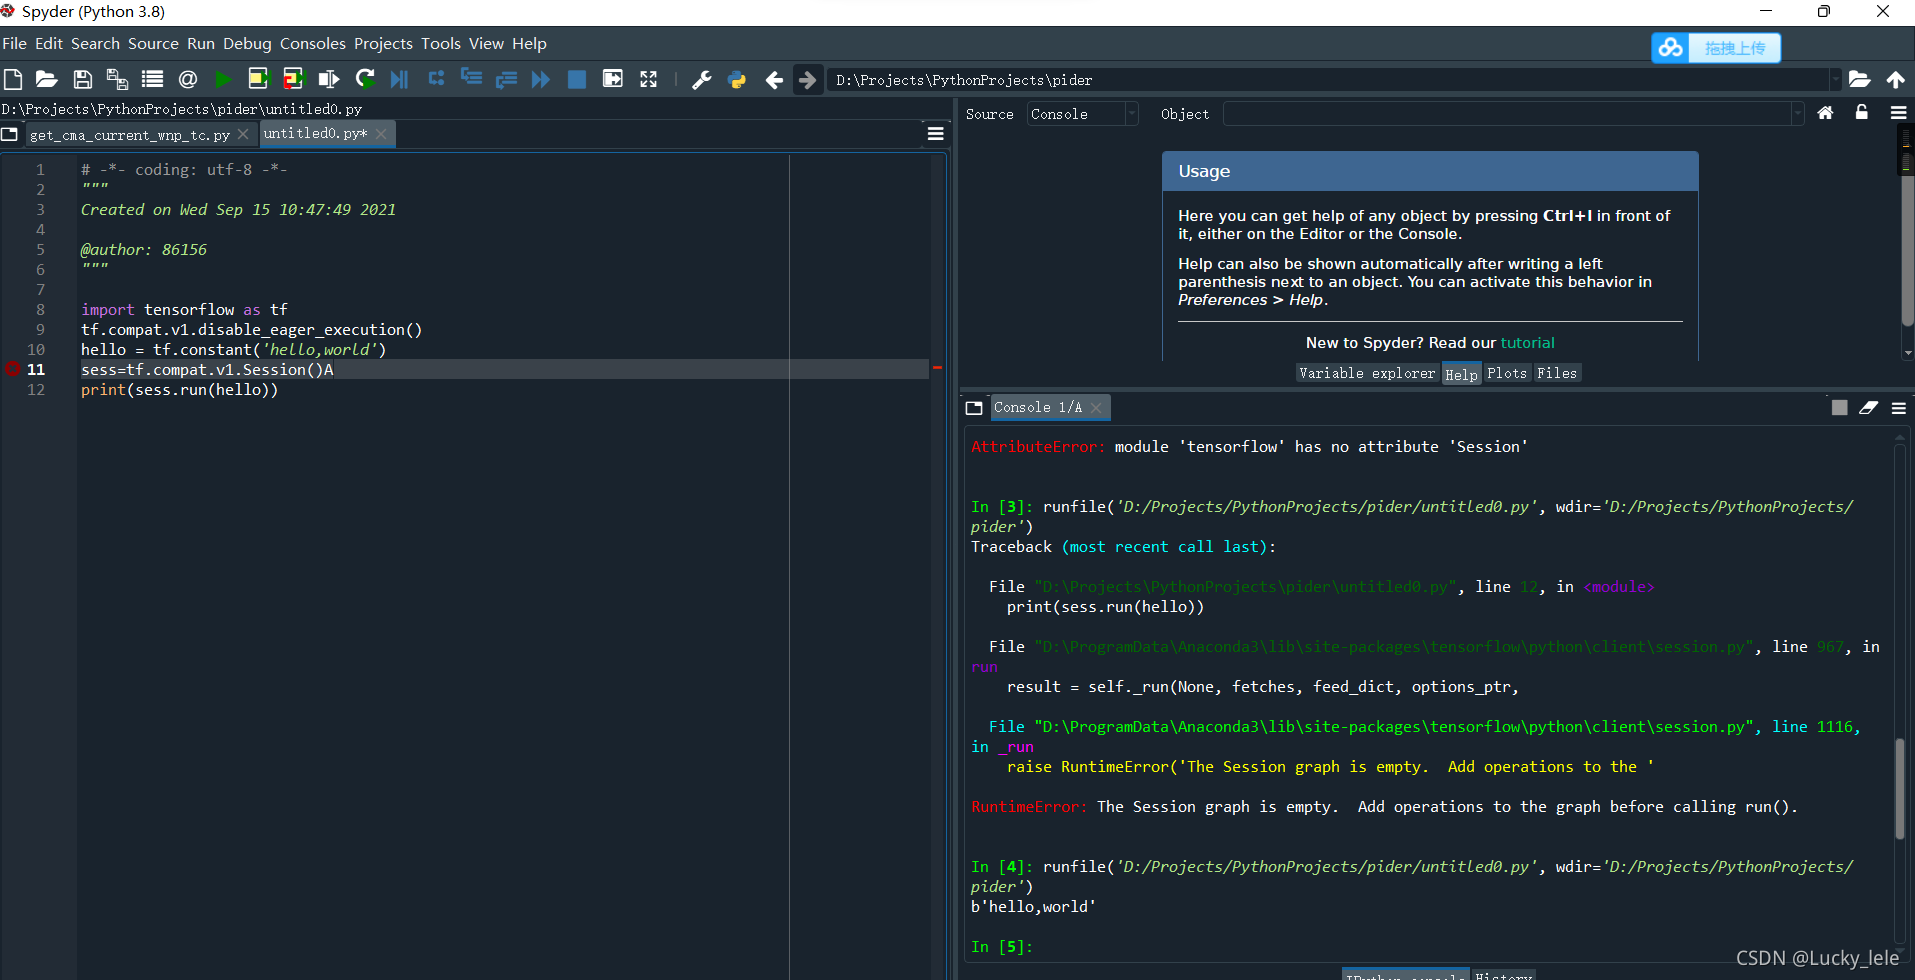Toggle the Help pane lock
Image resolution: width=1915 pixels, height=980 pixels.
tap(1861, 113)
